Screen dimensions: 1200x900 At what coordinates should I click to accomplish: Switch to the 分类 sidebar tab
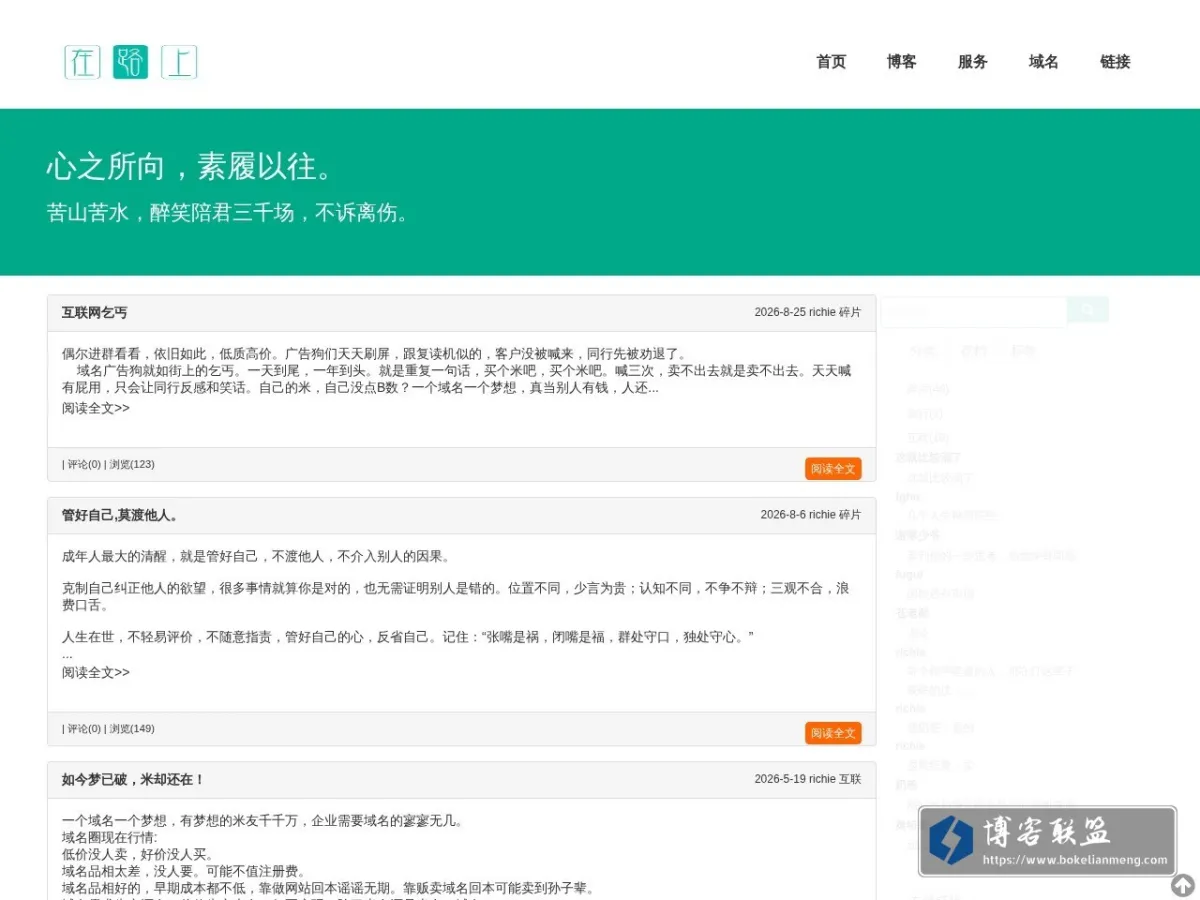coord(921,351)
